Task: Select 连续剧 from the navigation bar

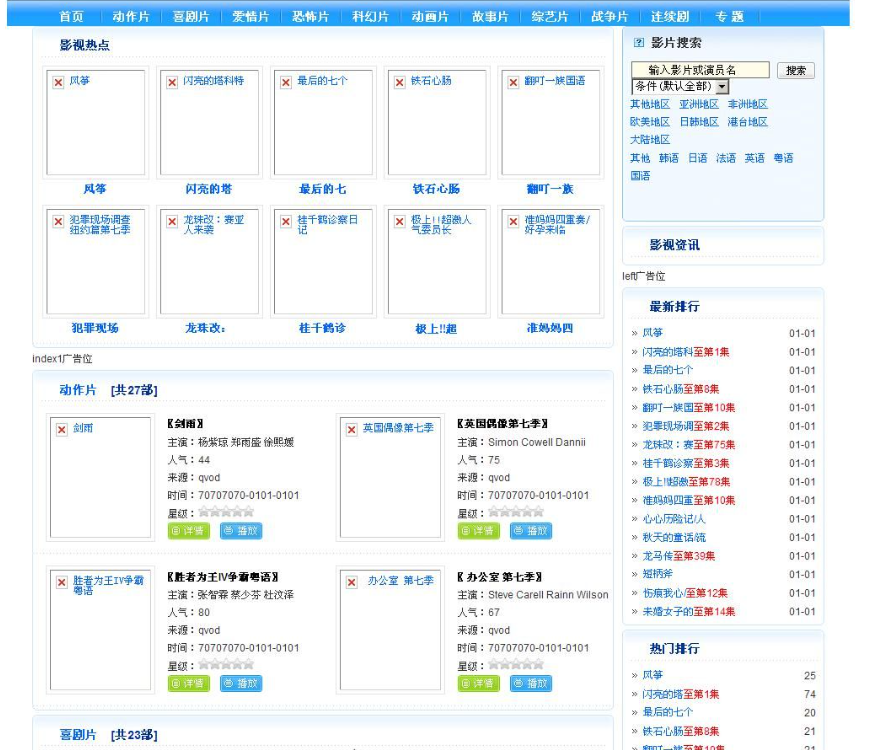Action: tap(669, 17)
